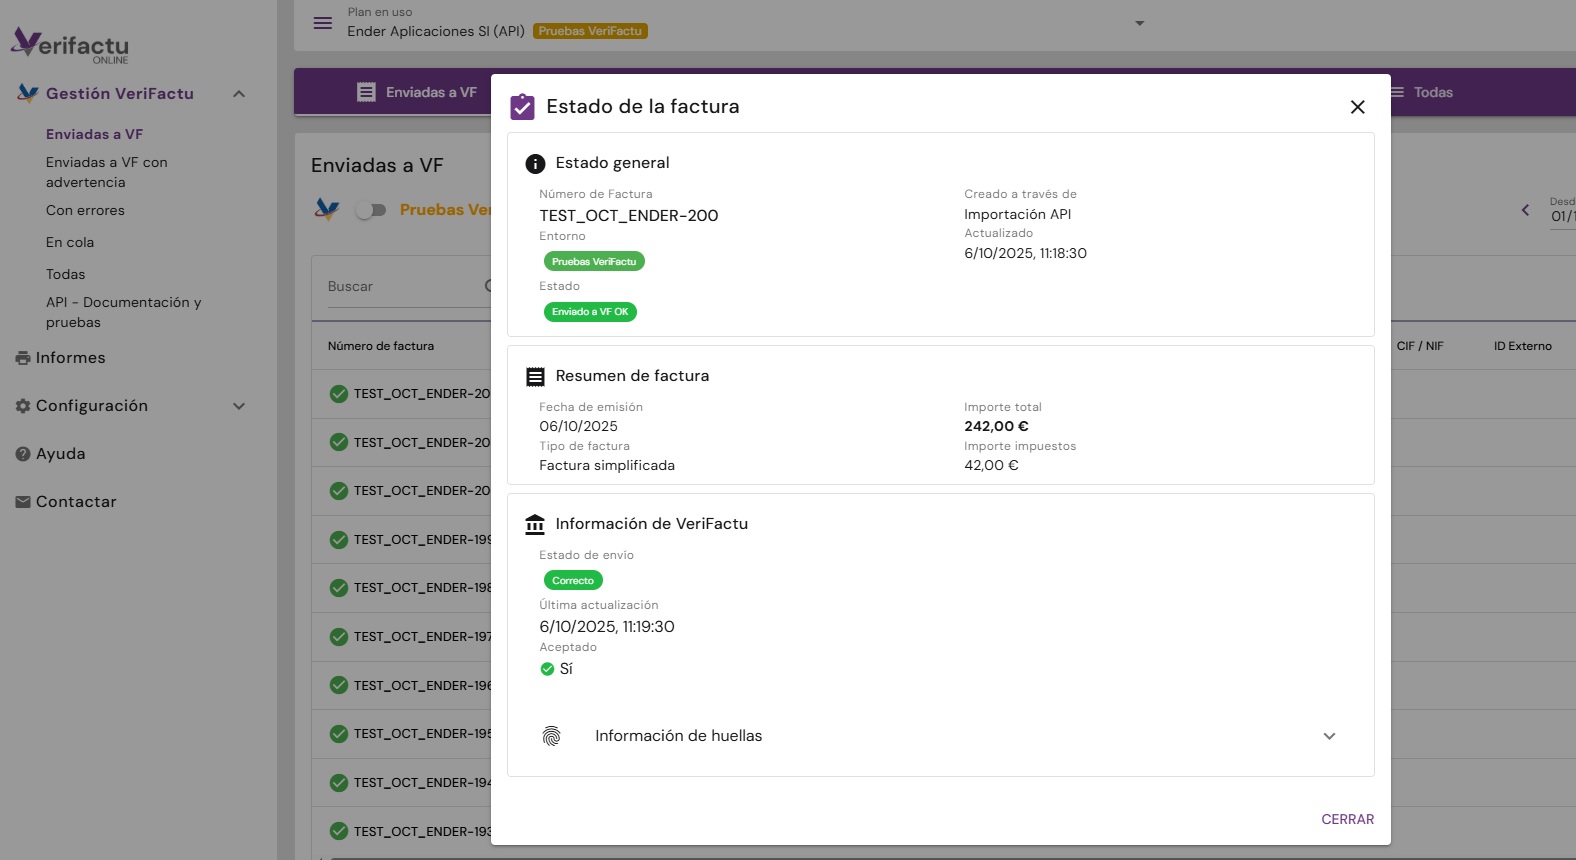1576x860 pixels.
Task: Collapse the Gestión VeriFactu sidebar group
Action: click(239, 94)
